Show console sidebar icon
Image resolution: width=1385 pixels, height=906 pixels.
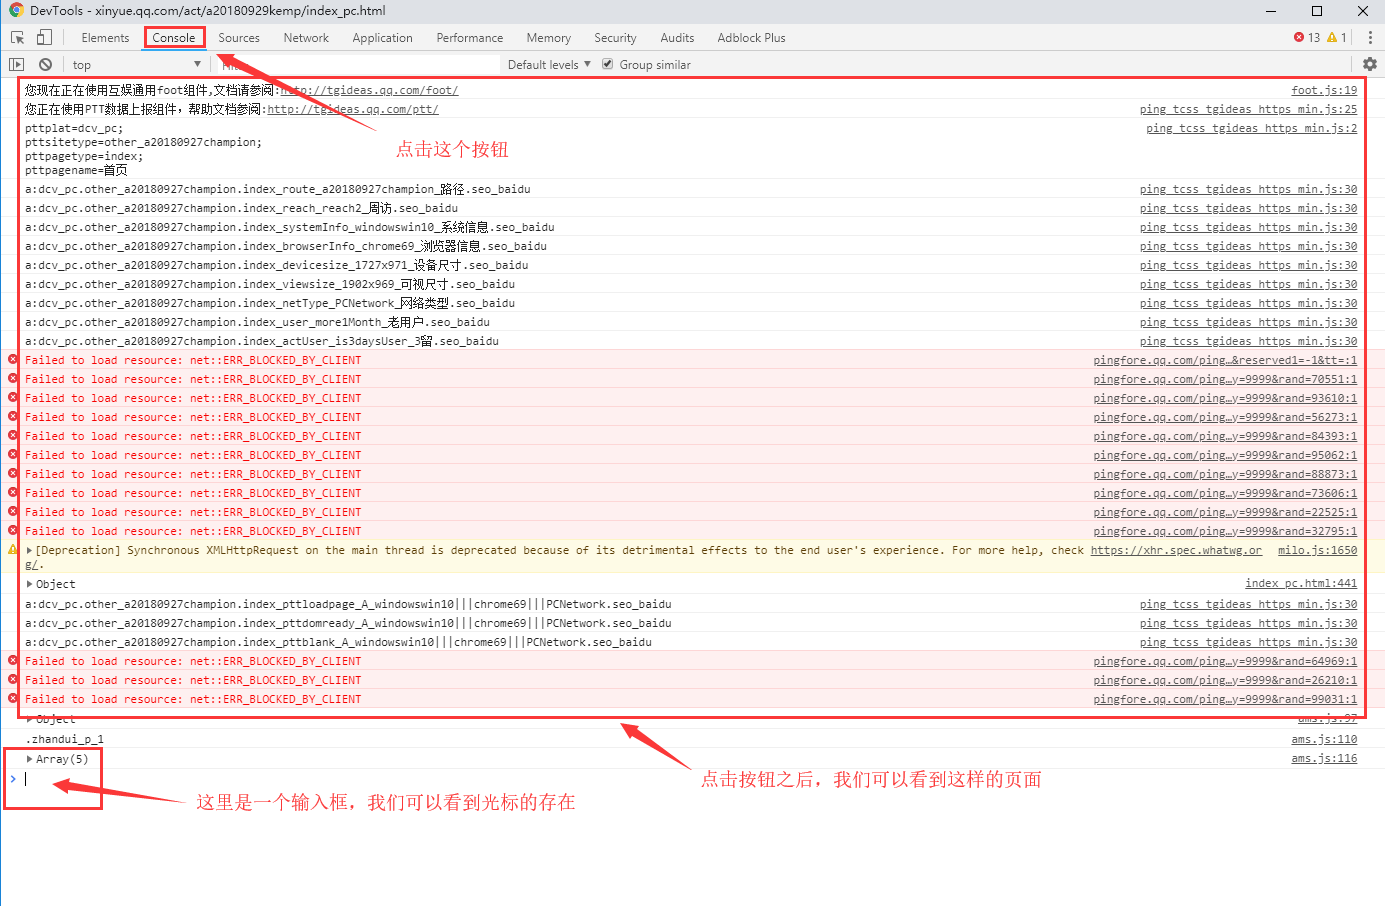(x=16, y=64)
